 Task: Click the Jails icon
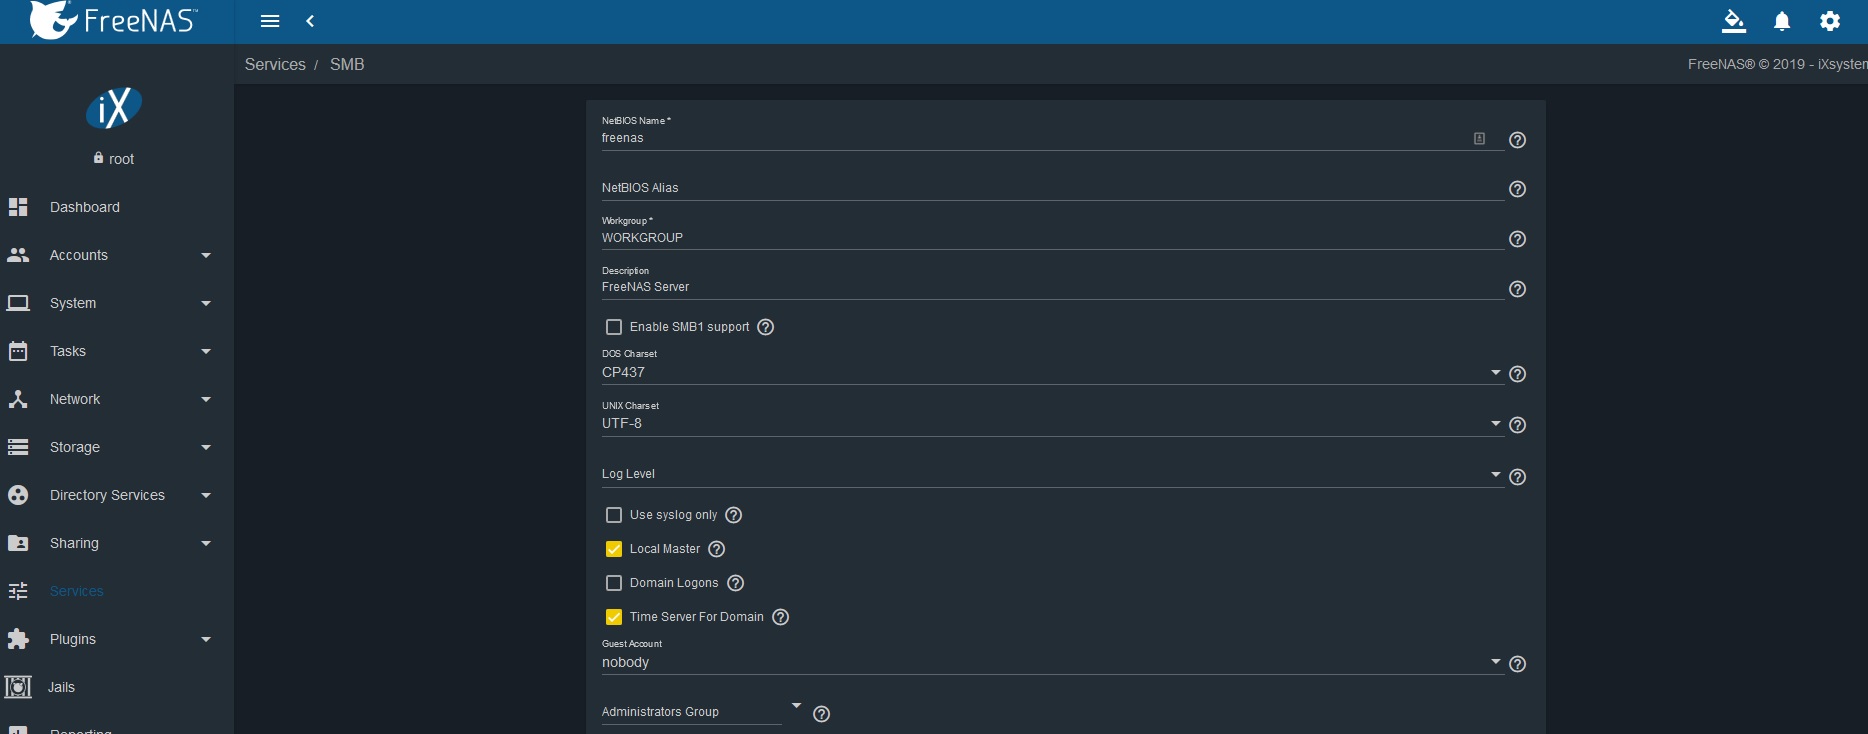coord(18,687)
